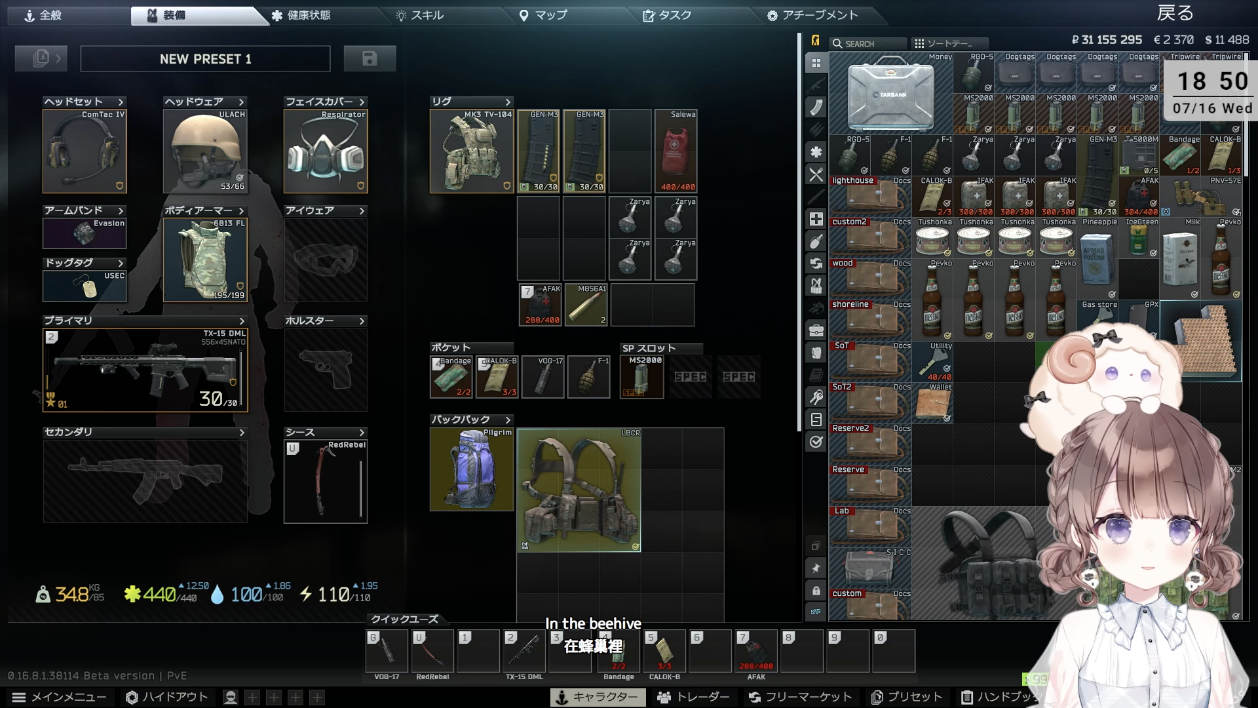Toggle the pin icon in stash sidebar
Viewport: 1258px width, 708px height.
point(816,568)
